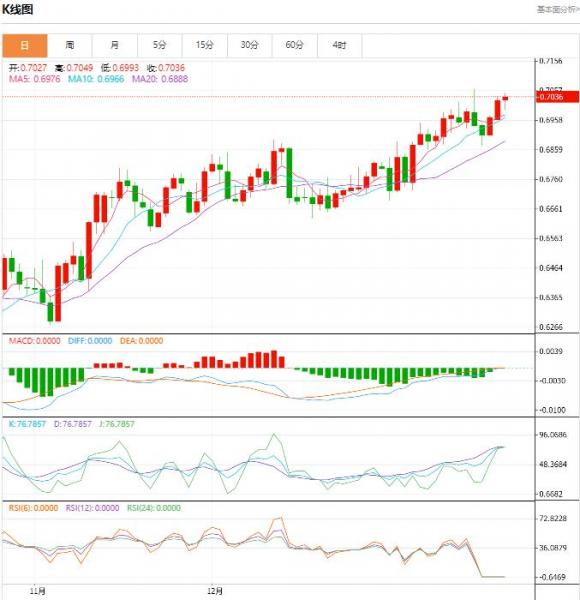
Task: Click the RSI(6) indicator label
Action: click(34, 508)
